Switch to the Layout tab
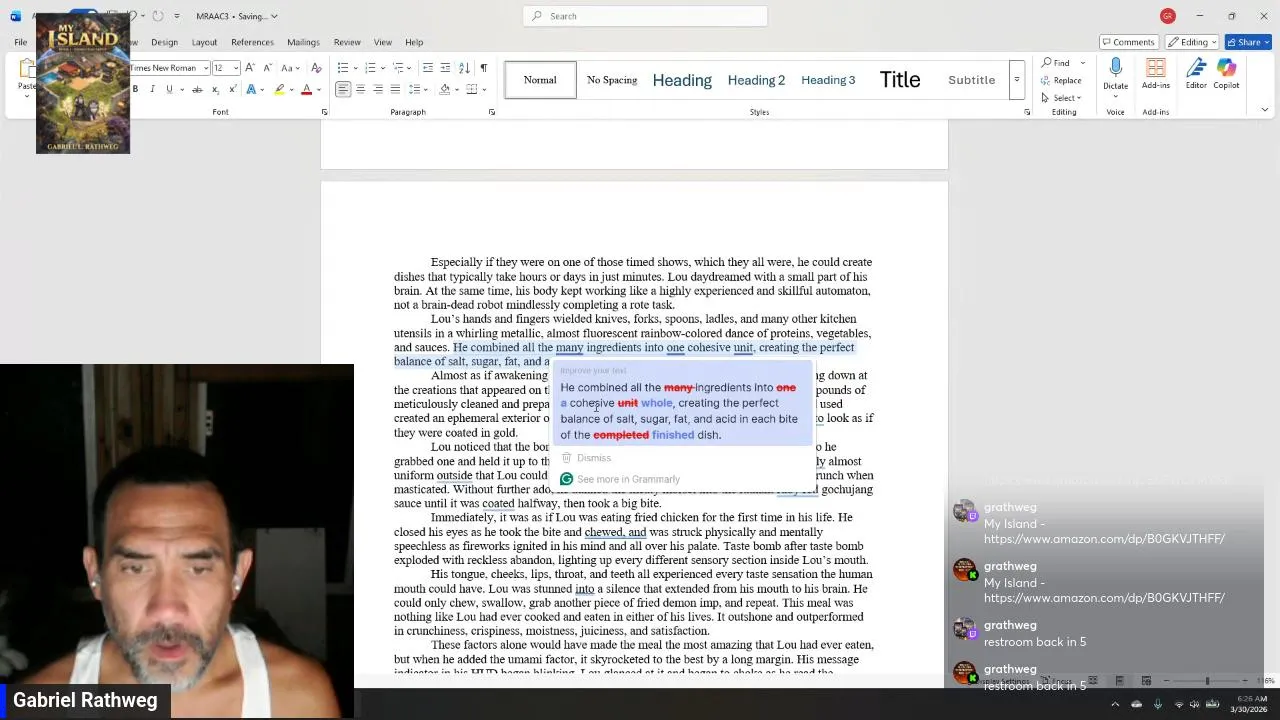Screen dimensions: 1280x720 coord(204,42)
